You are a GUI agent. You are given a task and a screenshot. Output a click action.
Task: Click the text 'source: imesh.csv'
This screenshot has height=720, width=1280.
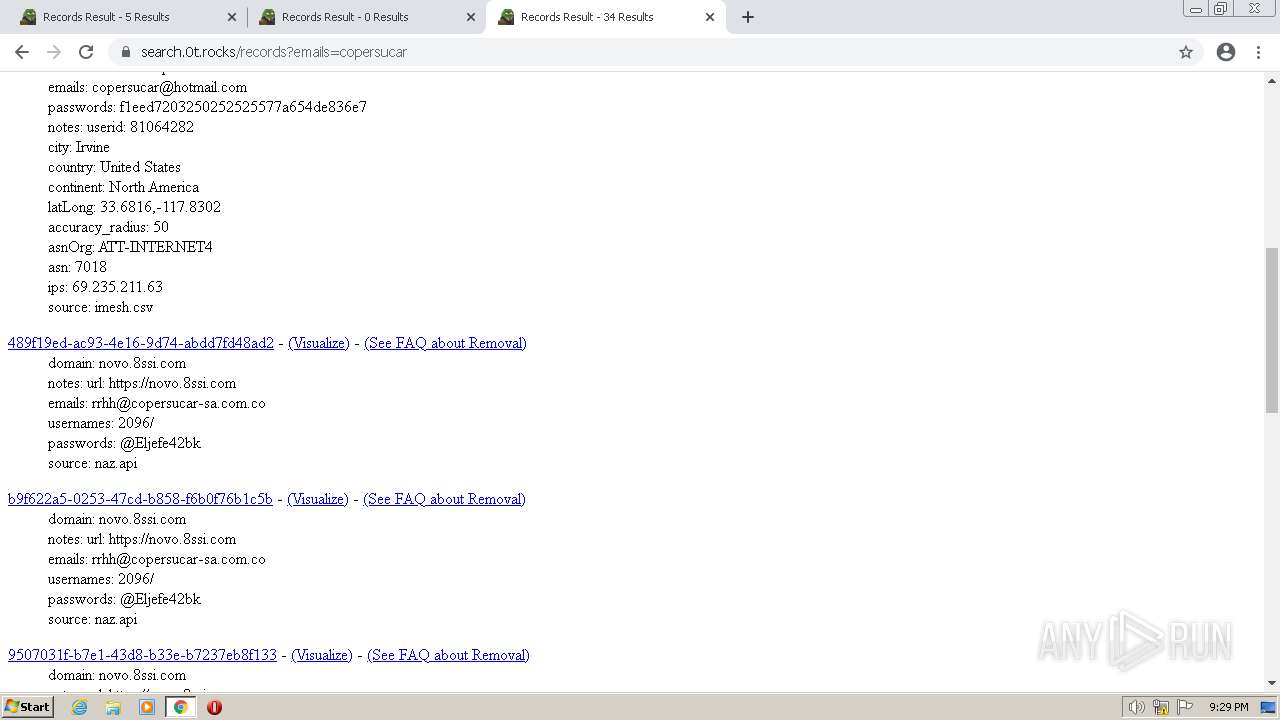[101, 307]
